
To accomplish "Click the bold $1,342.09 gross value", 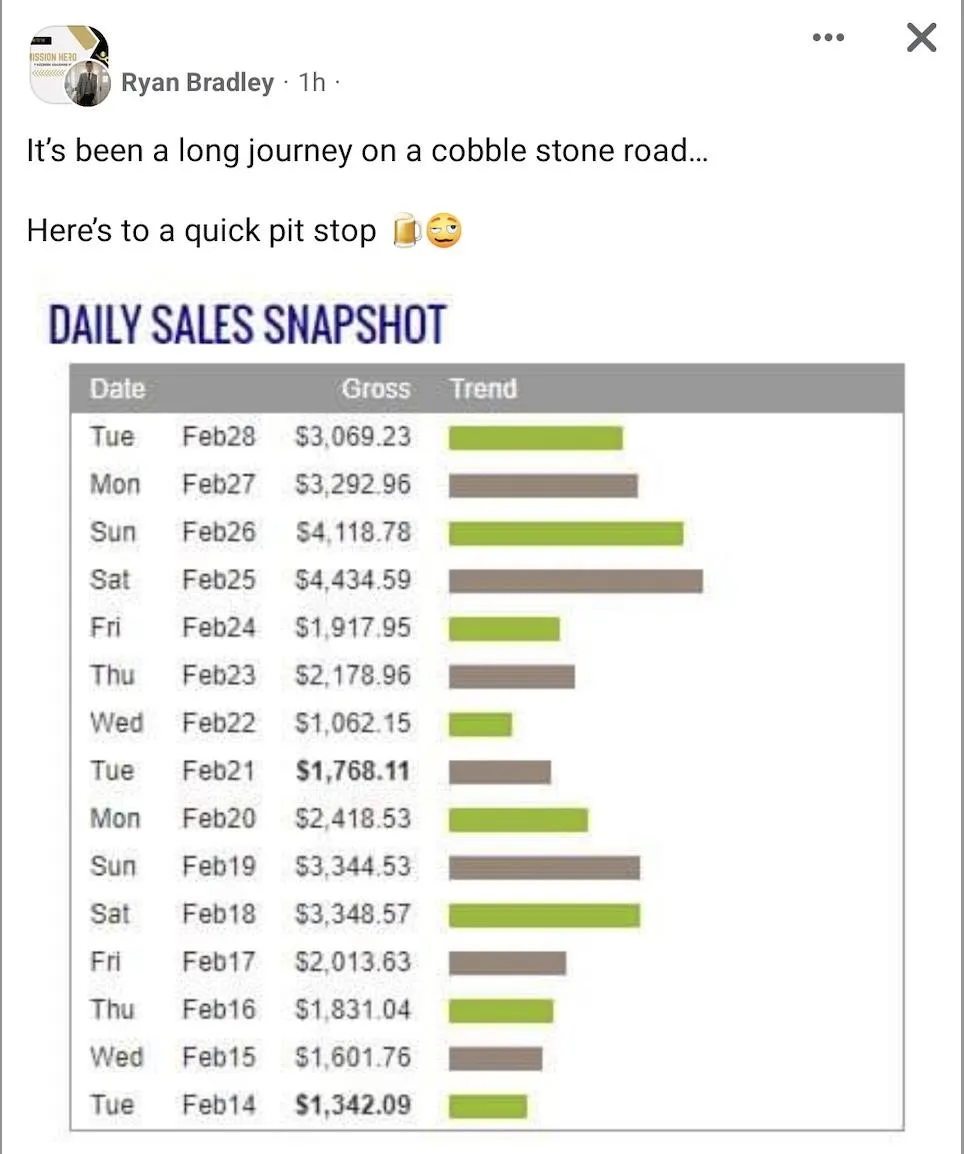I will 353,1105.
